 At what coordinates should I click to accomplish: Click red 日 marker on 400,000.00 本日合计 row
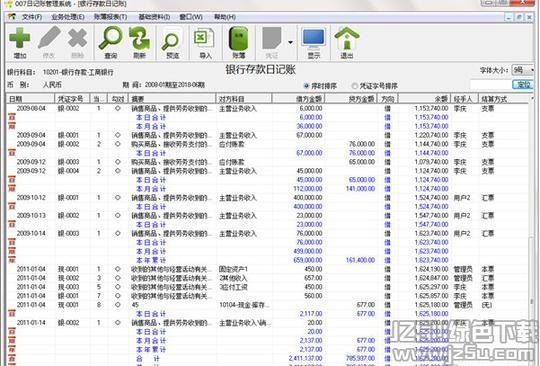(12, 207)
